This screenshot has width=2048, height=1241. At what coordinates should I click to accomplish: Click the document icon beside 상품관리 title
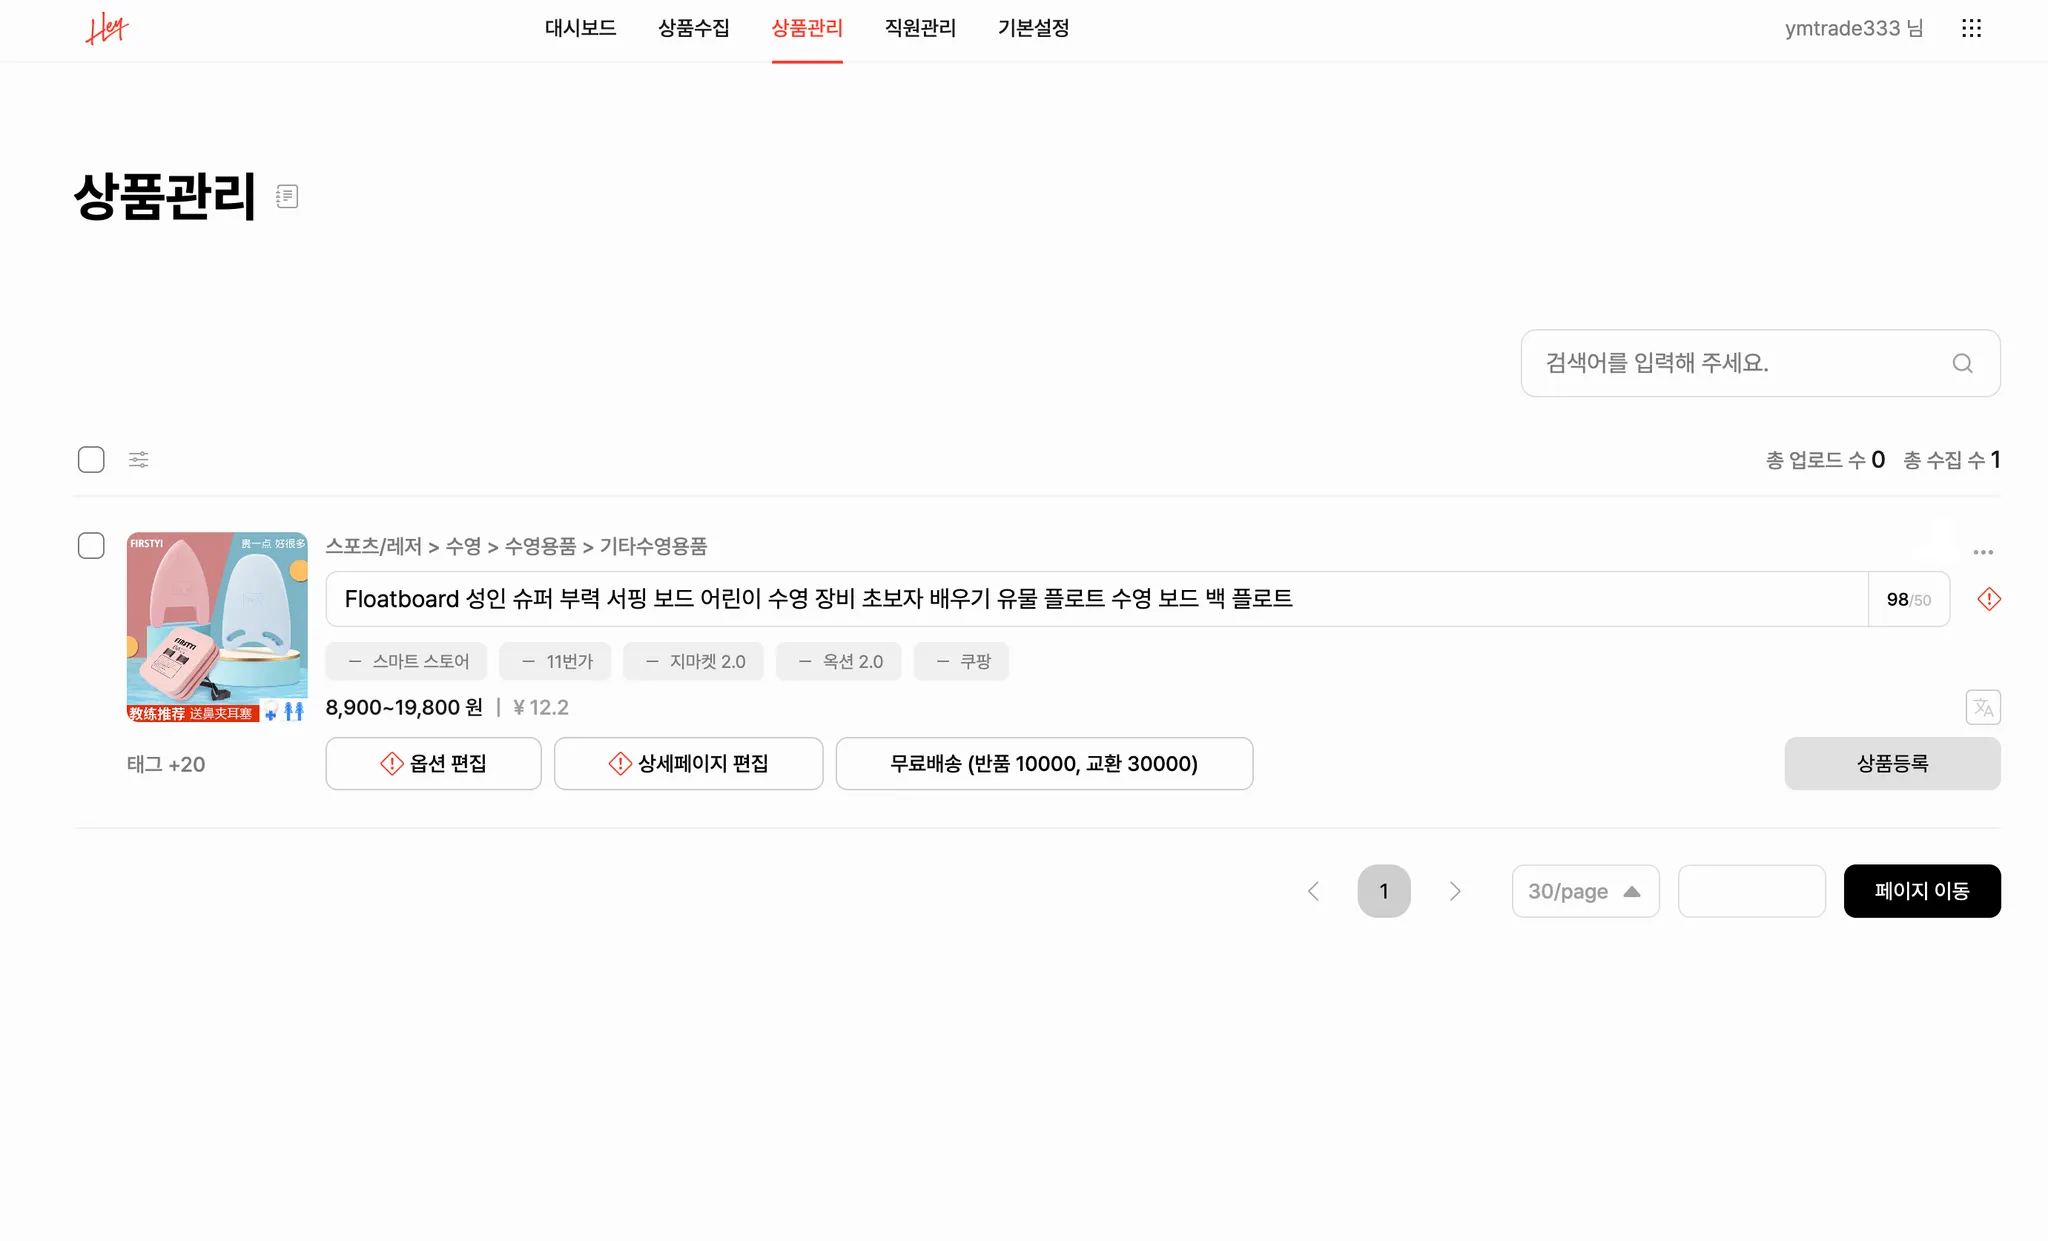(287, 196)
